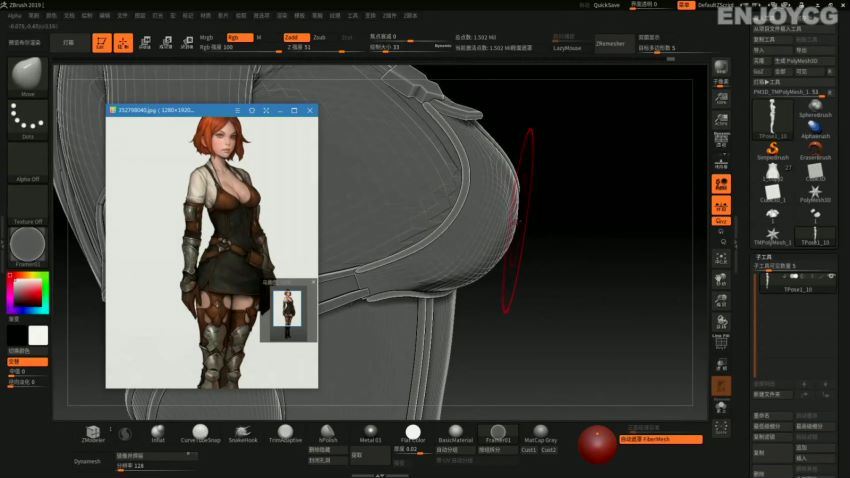Pick the Inflat brush

158,433
